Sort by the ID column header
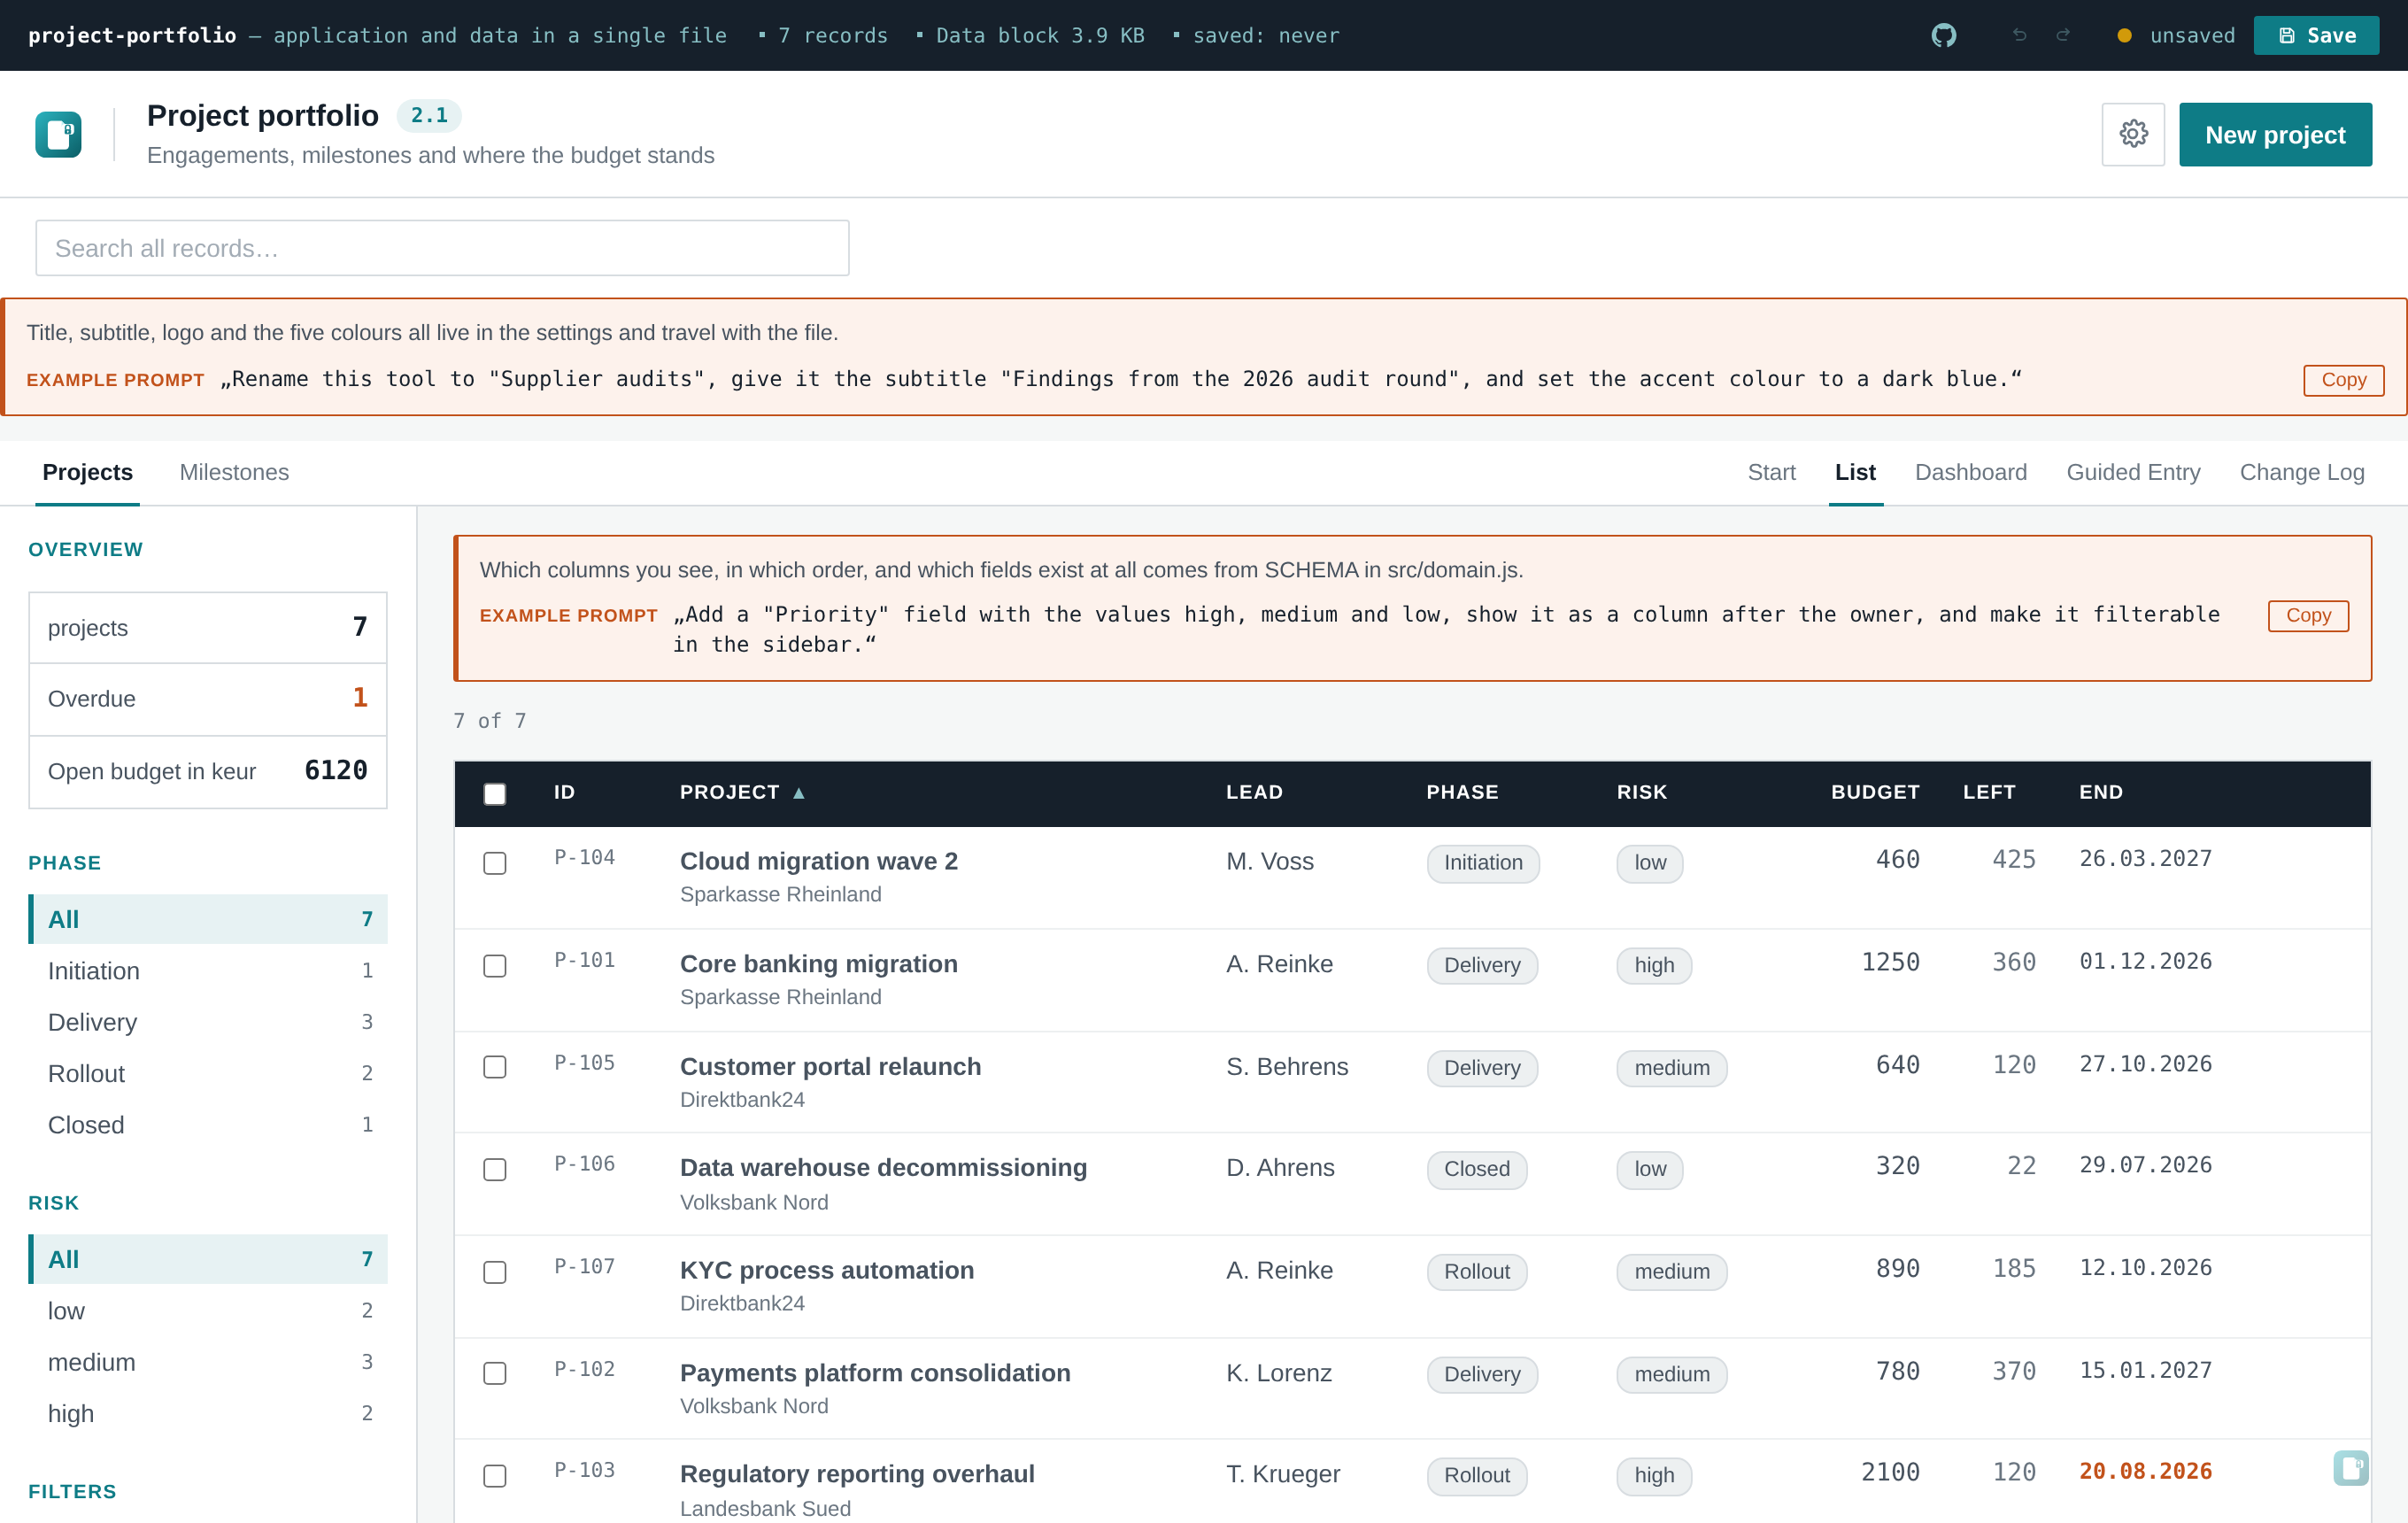The width and height of the screenshot is (2408, 1523). (x=565, y=792)
